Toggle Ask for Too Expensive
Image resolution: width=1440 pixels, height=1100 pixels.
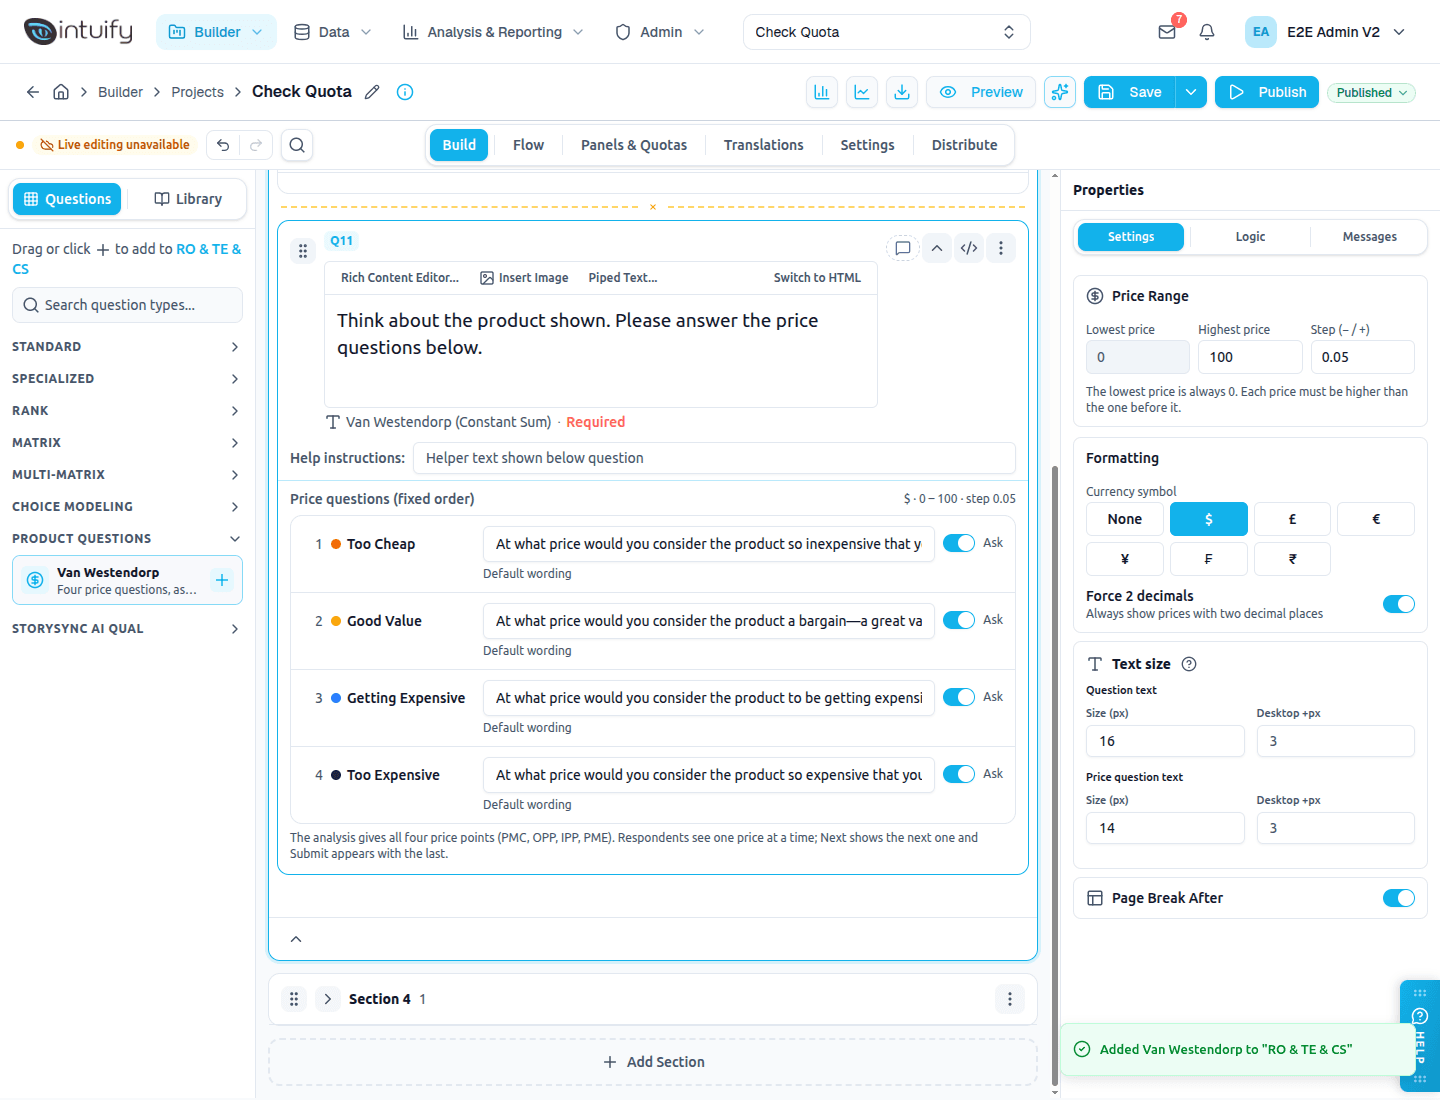click(x=959, y=774)
